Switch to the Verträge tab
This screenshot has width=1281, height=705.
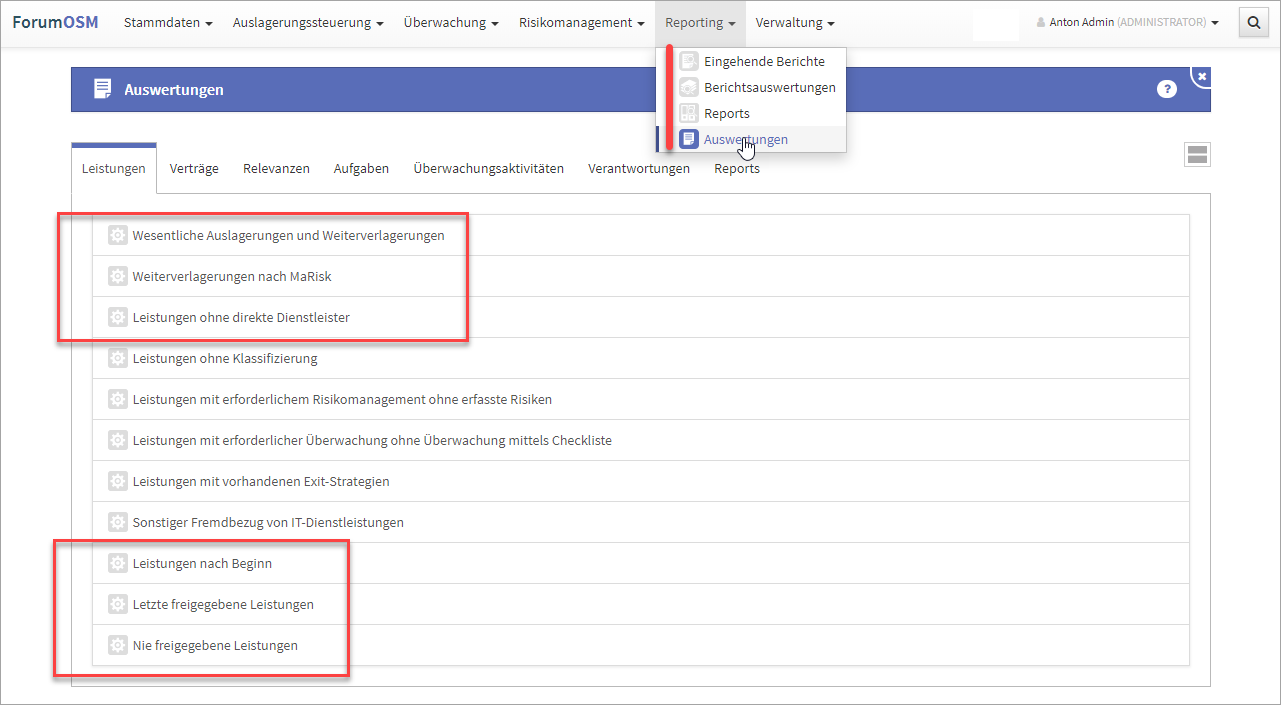point(194,169)
